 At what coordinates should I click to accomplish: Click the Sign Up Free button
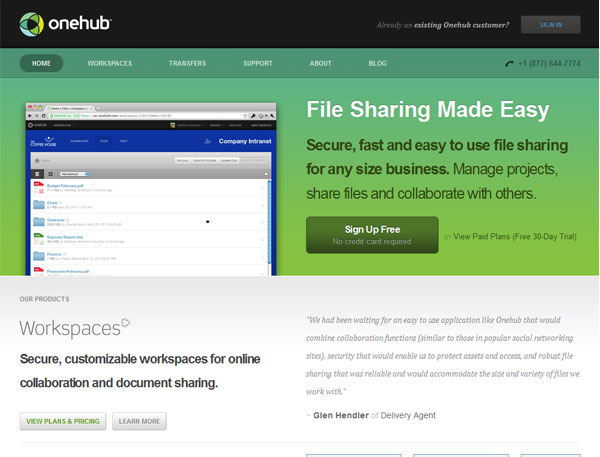[372, 235]
